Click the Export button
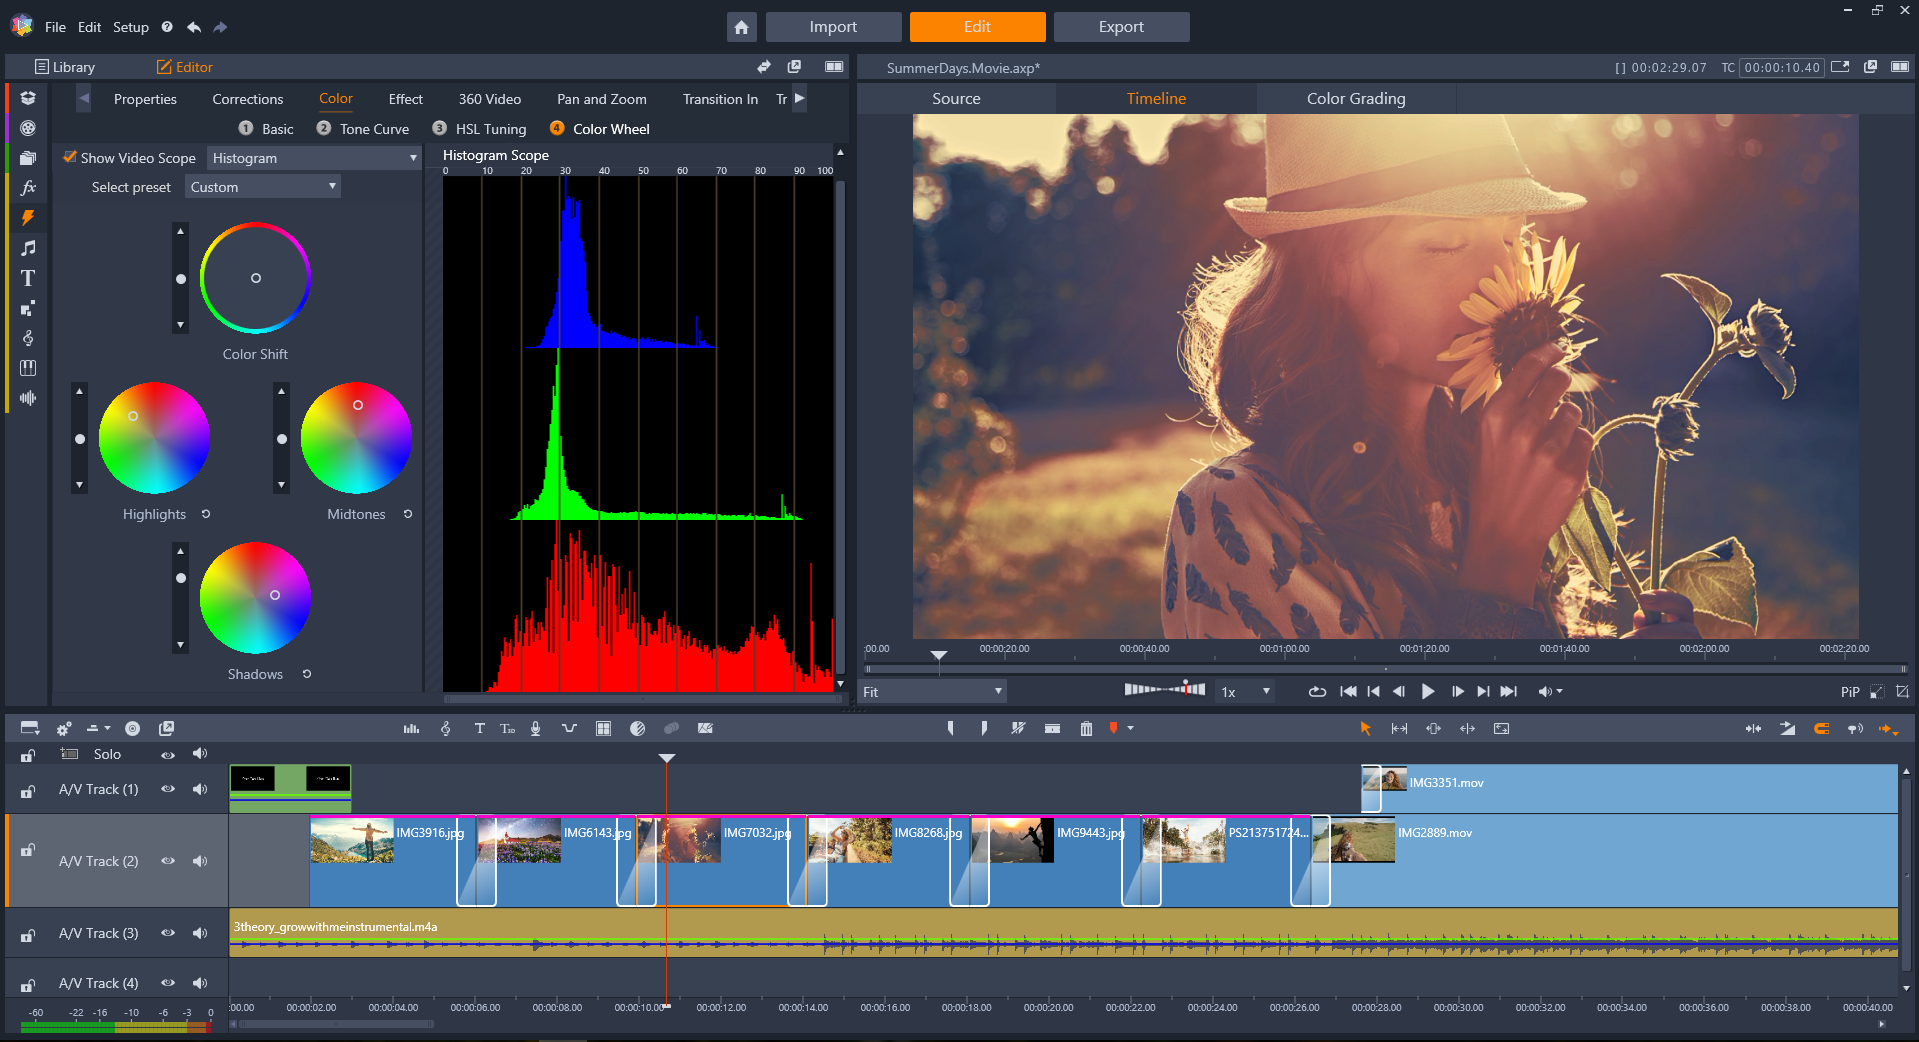Image resolution: width=1919 pixels, height=1042 pixels. (x=1121, y=27)
